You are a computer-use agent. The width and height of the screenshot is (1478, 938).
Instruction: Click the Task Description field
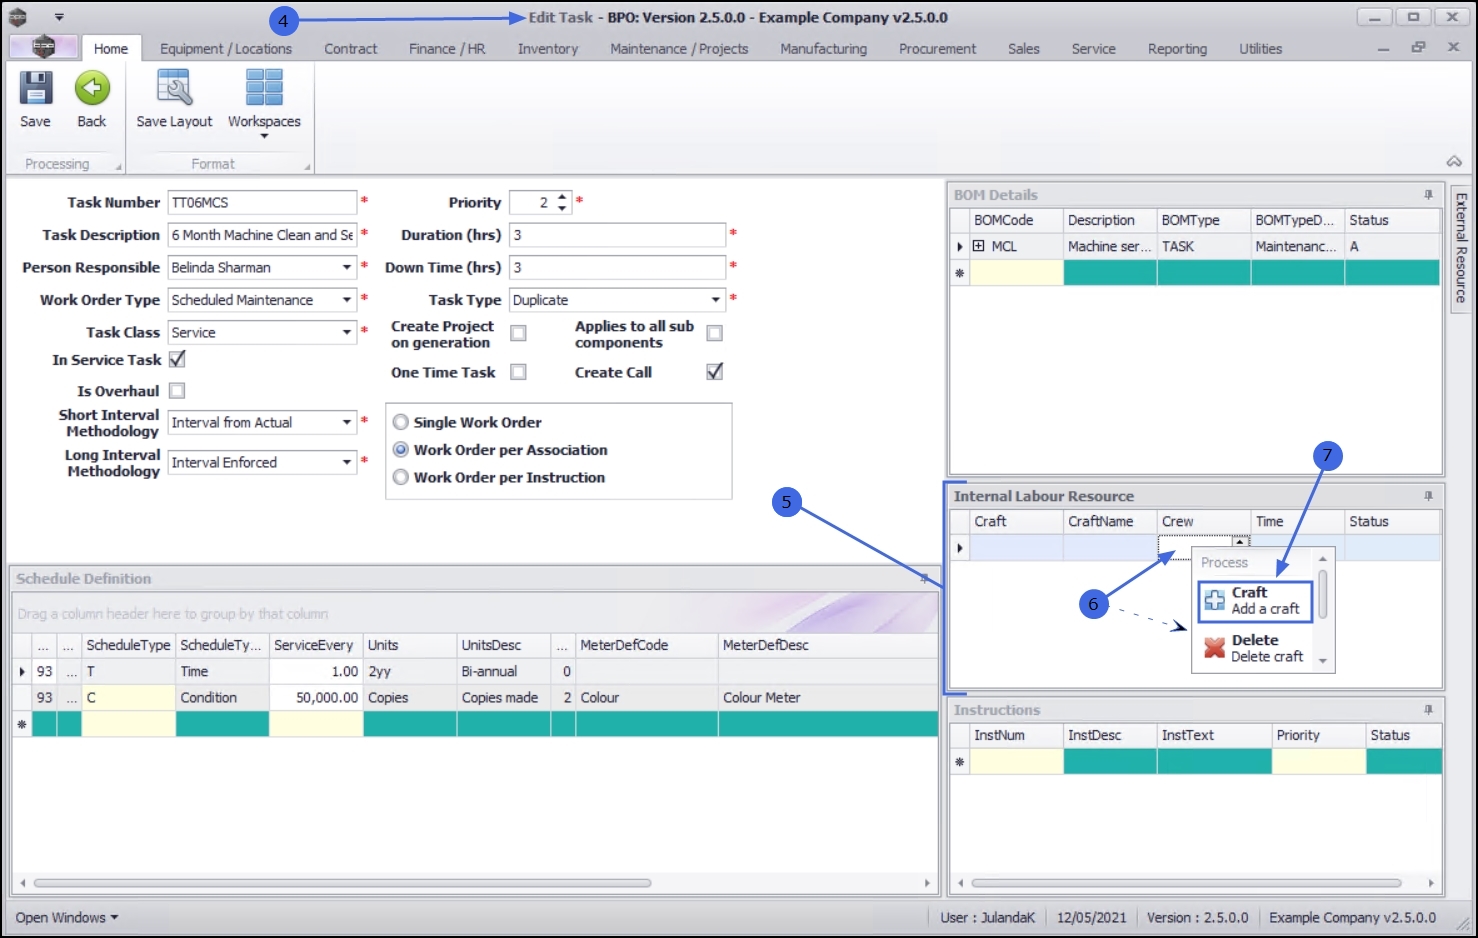point(262,235)
